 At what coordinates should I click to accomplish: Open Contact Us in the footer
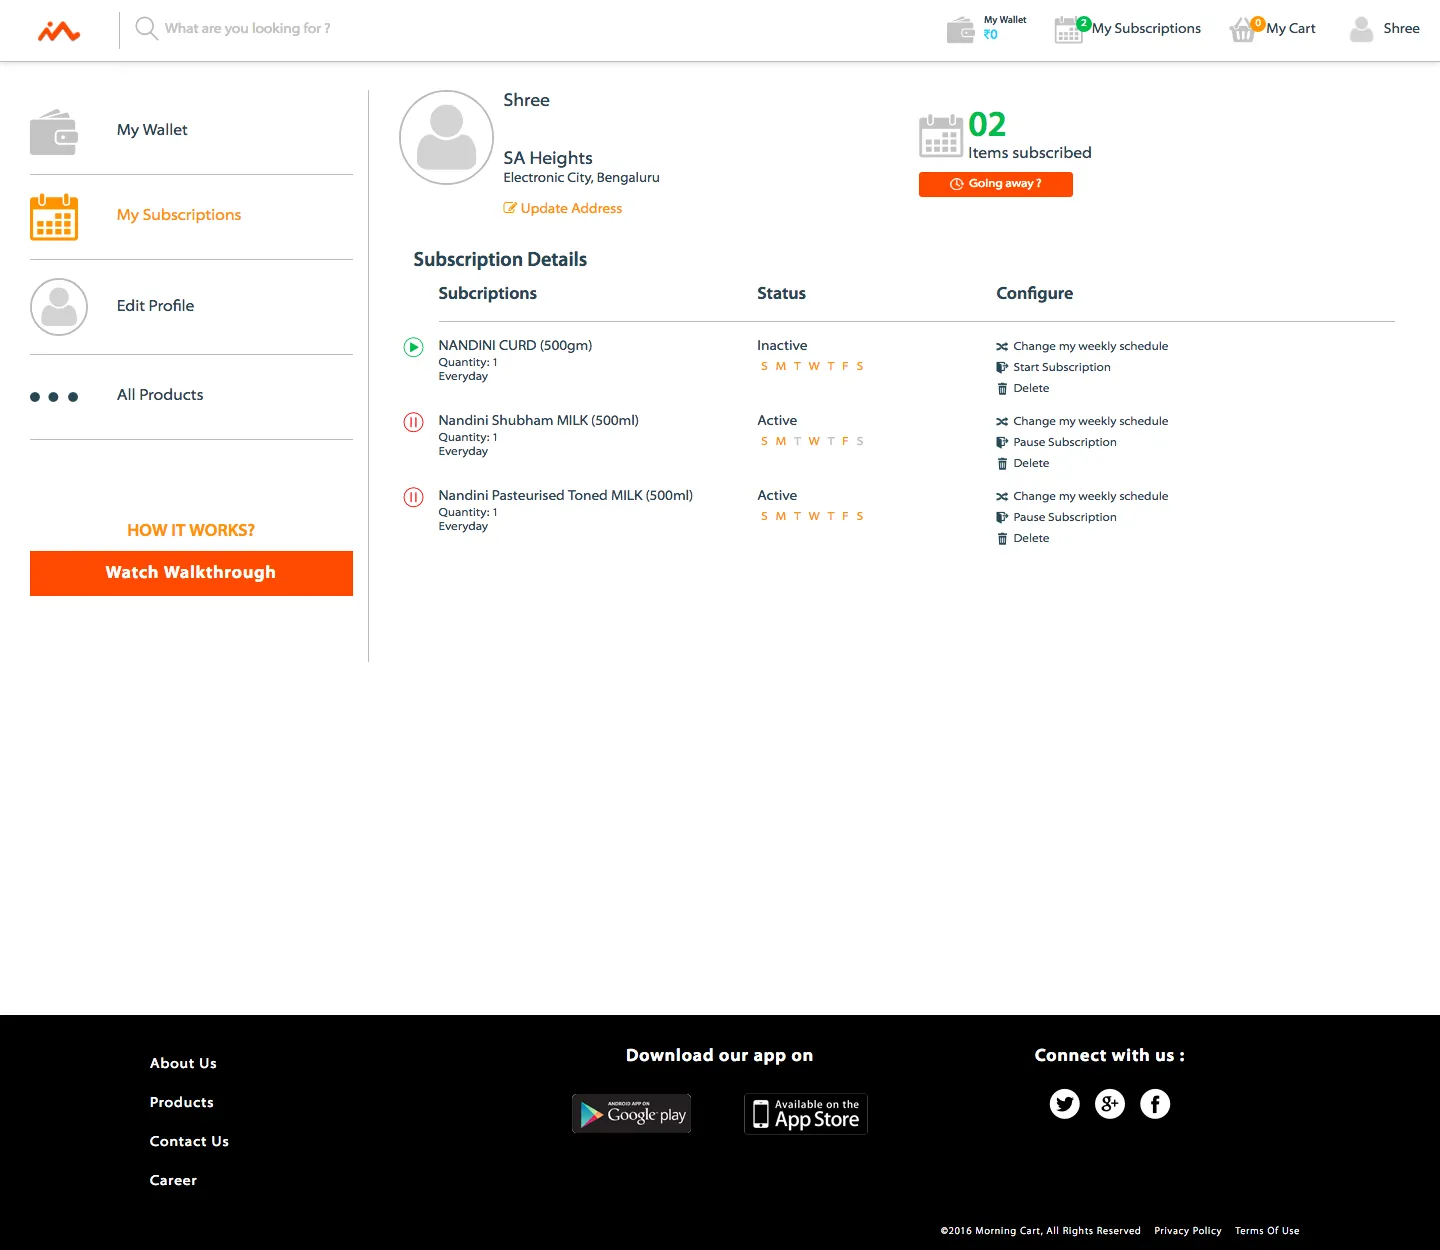189,1141
